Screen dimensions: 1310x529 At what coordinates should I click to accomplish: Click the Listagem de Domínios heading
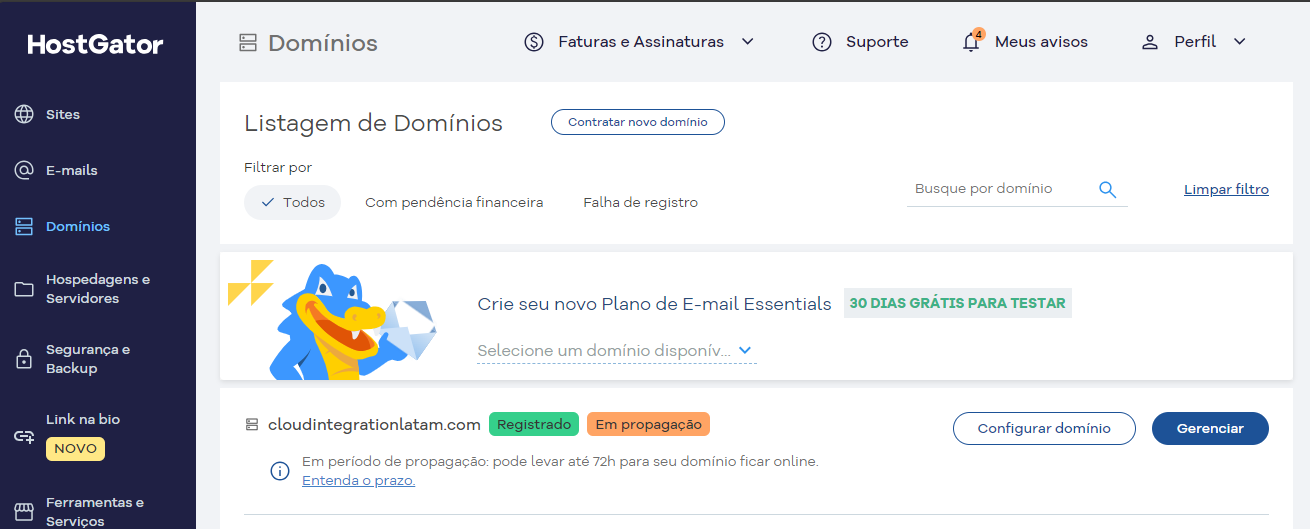[373, 123]
